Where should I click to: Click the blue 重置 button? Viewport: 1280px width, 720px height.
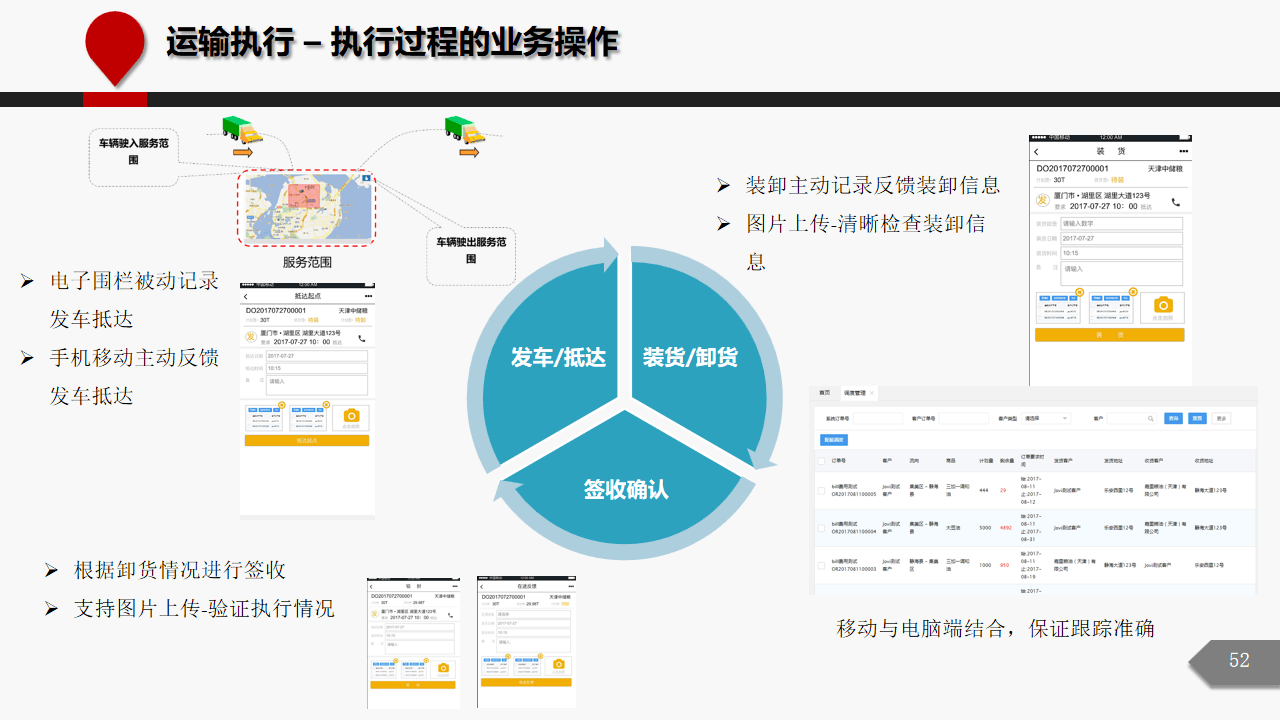click(x=1198, y=418)
